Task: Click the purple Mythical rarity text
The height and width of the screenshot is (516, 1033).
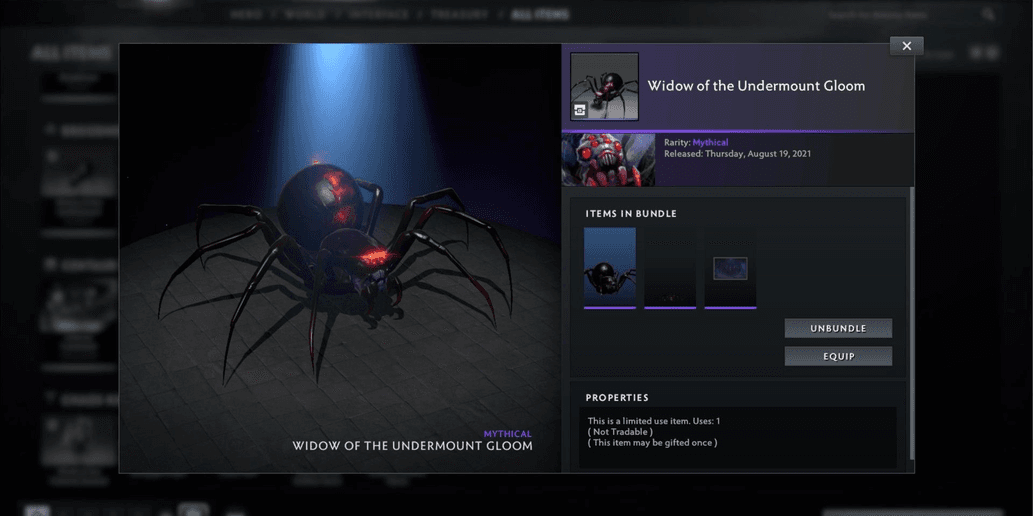Action: point(710,143)
